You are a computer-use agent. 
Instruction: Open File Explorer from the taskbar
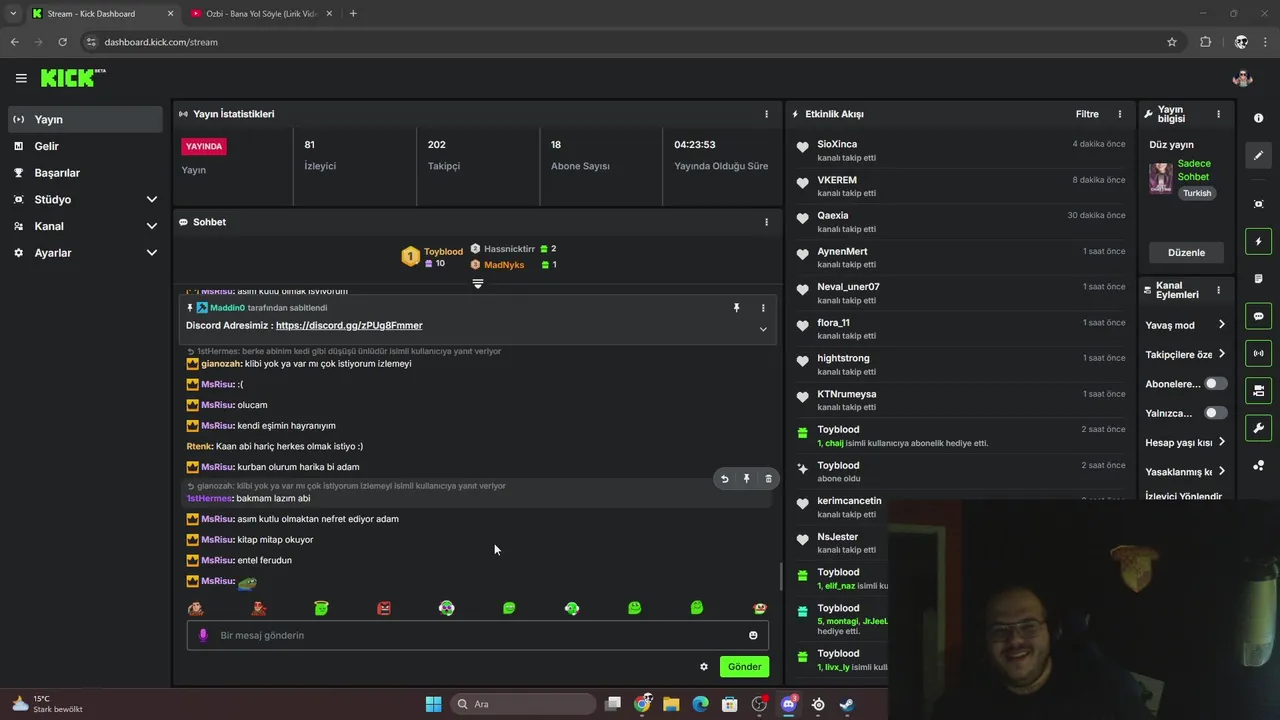coord(671,704)
